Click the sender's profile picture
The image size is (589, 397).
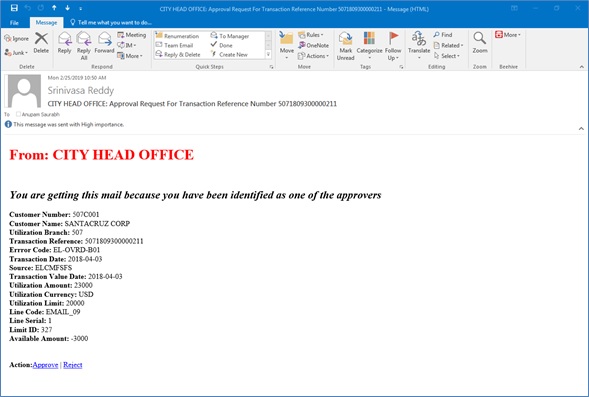click(24, 91)
